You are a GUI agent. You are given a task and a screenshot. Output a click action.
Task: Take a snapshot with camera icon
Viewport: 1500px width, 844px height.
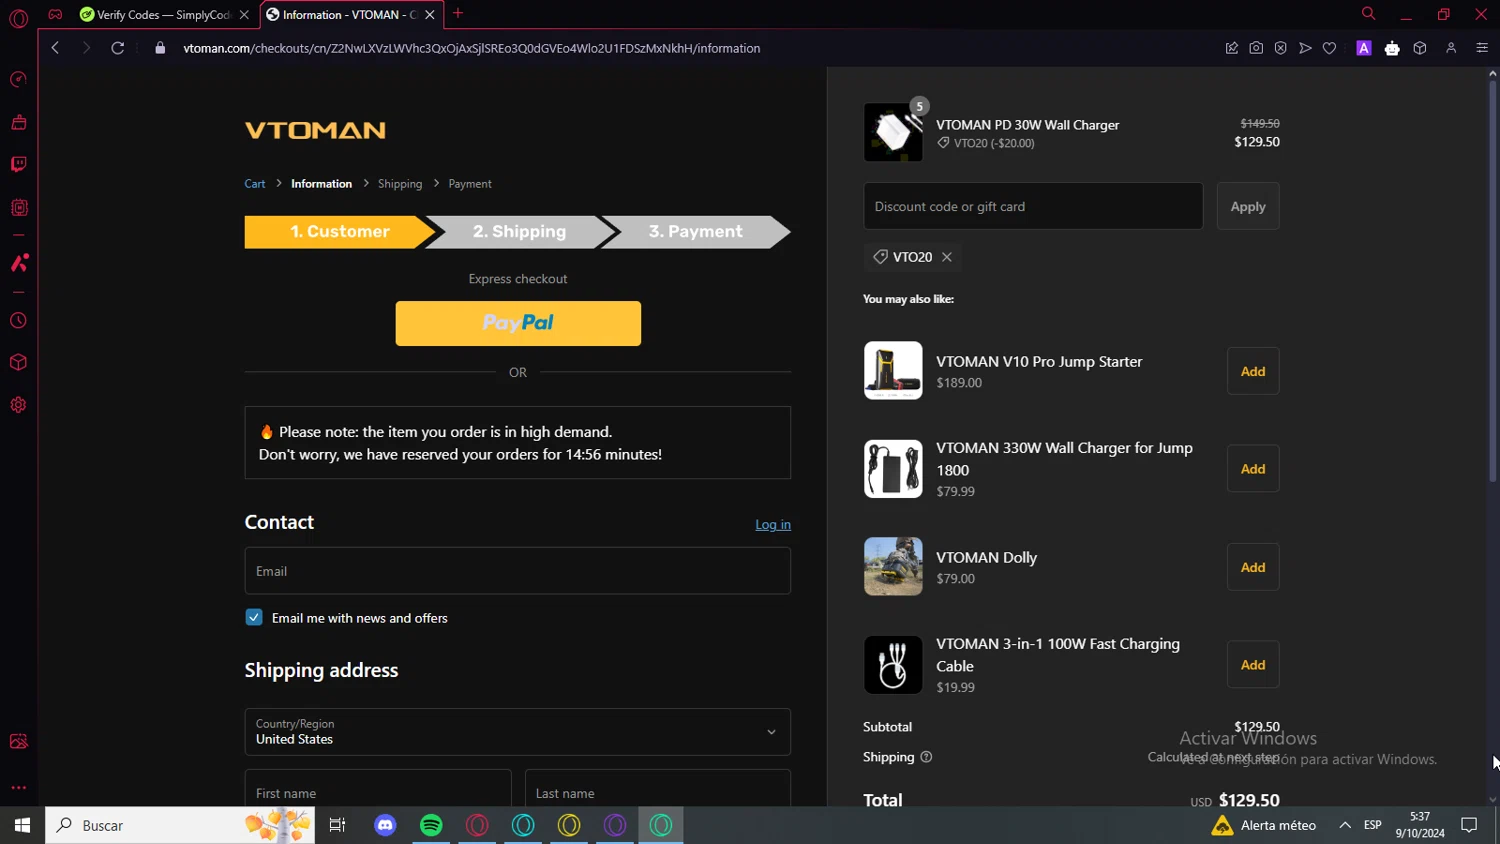point(1256,48)
